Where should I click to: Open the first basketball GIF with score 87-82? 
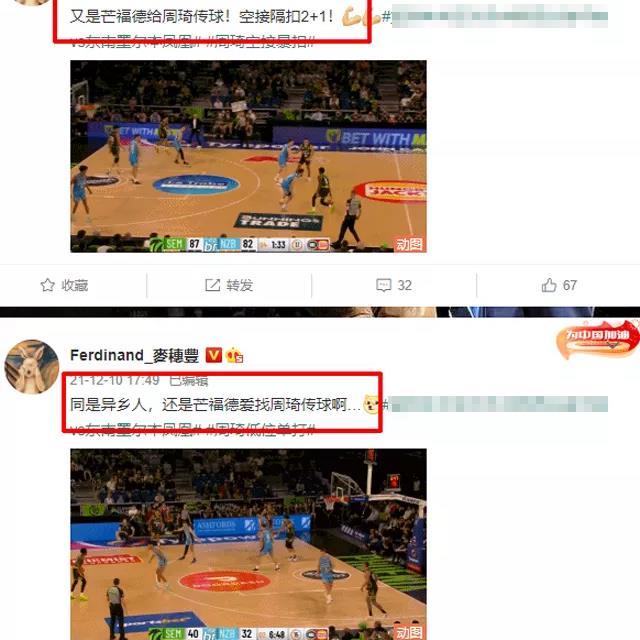pos(248,156)
